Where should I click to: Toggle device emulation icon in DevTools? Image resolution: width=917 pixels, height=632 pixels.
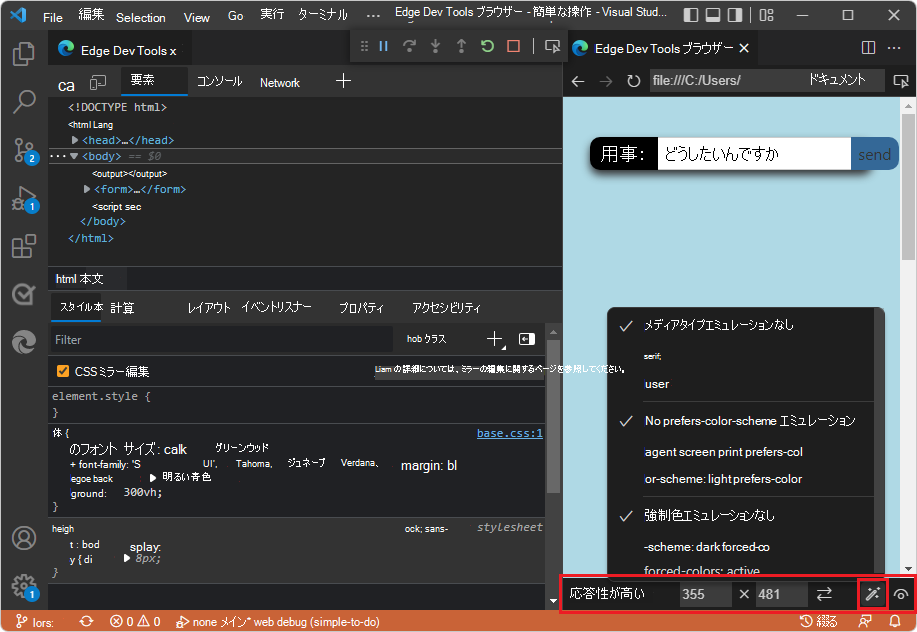coord(98,83)
